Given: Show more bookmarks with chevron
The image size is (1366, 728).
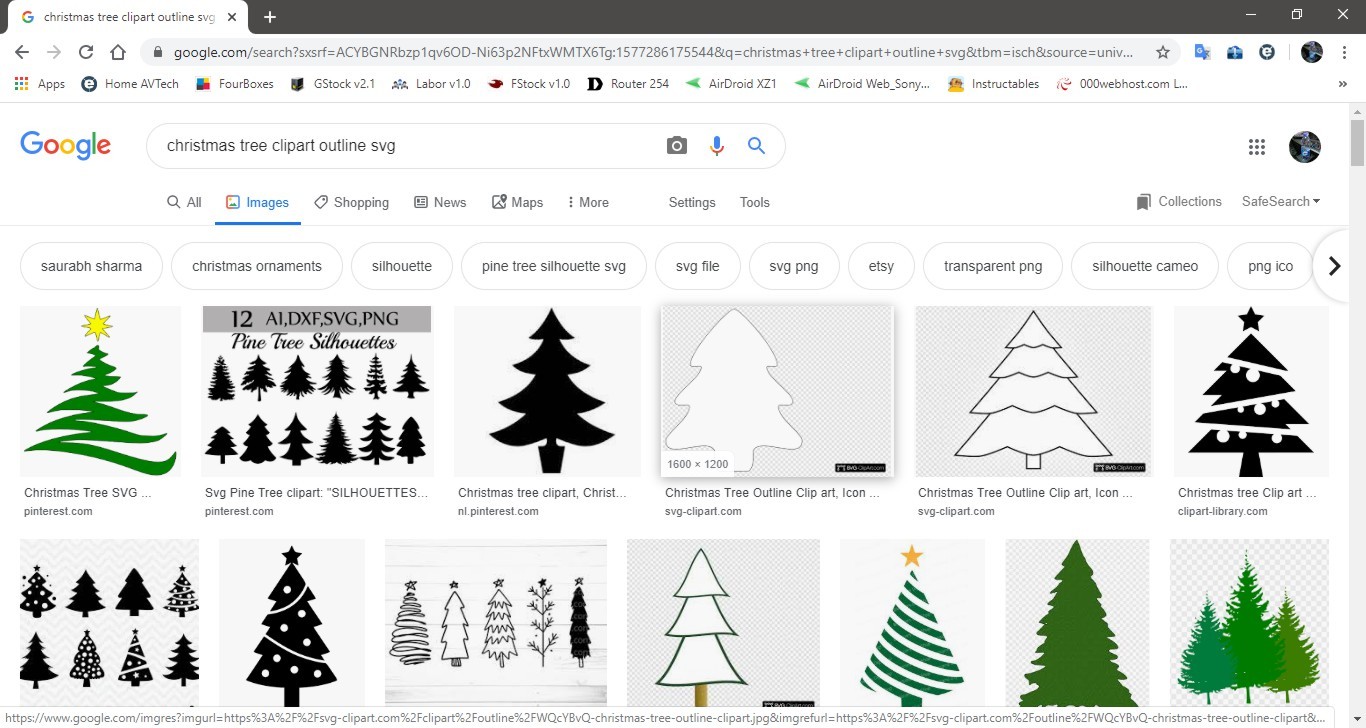Looking at the screenshot, I should pyautogui.click(x=1342, y=84).
